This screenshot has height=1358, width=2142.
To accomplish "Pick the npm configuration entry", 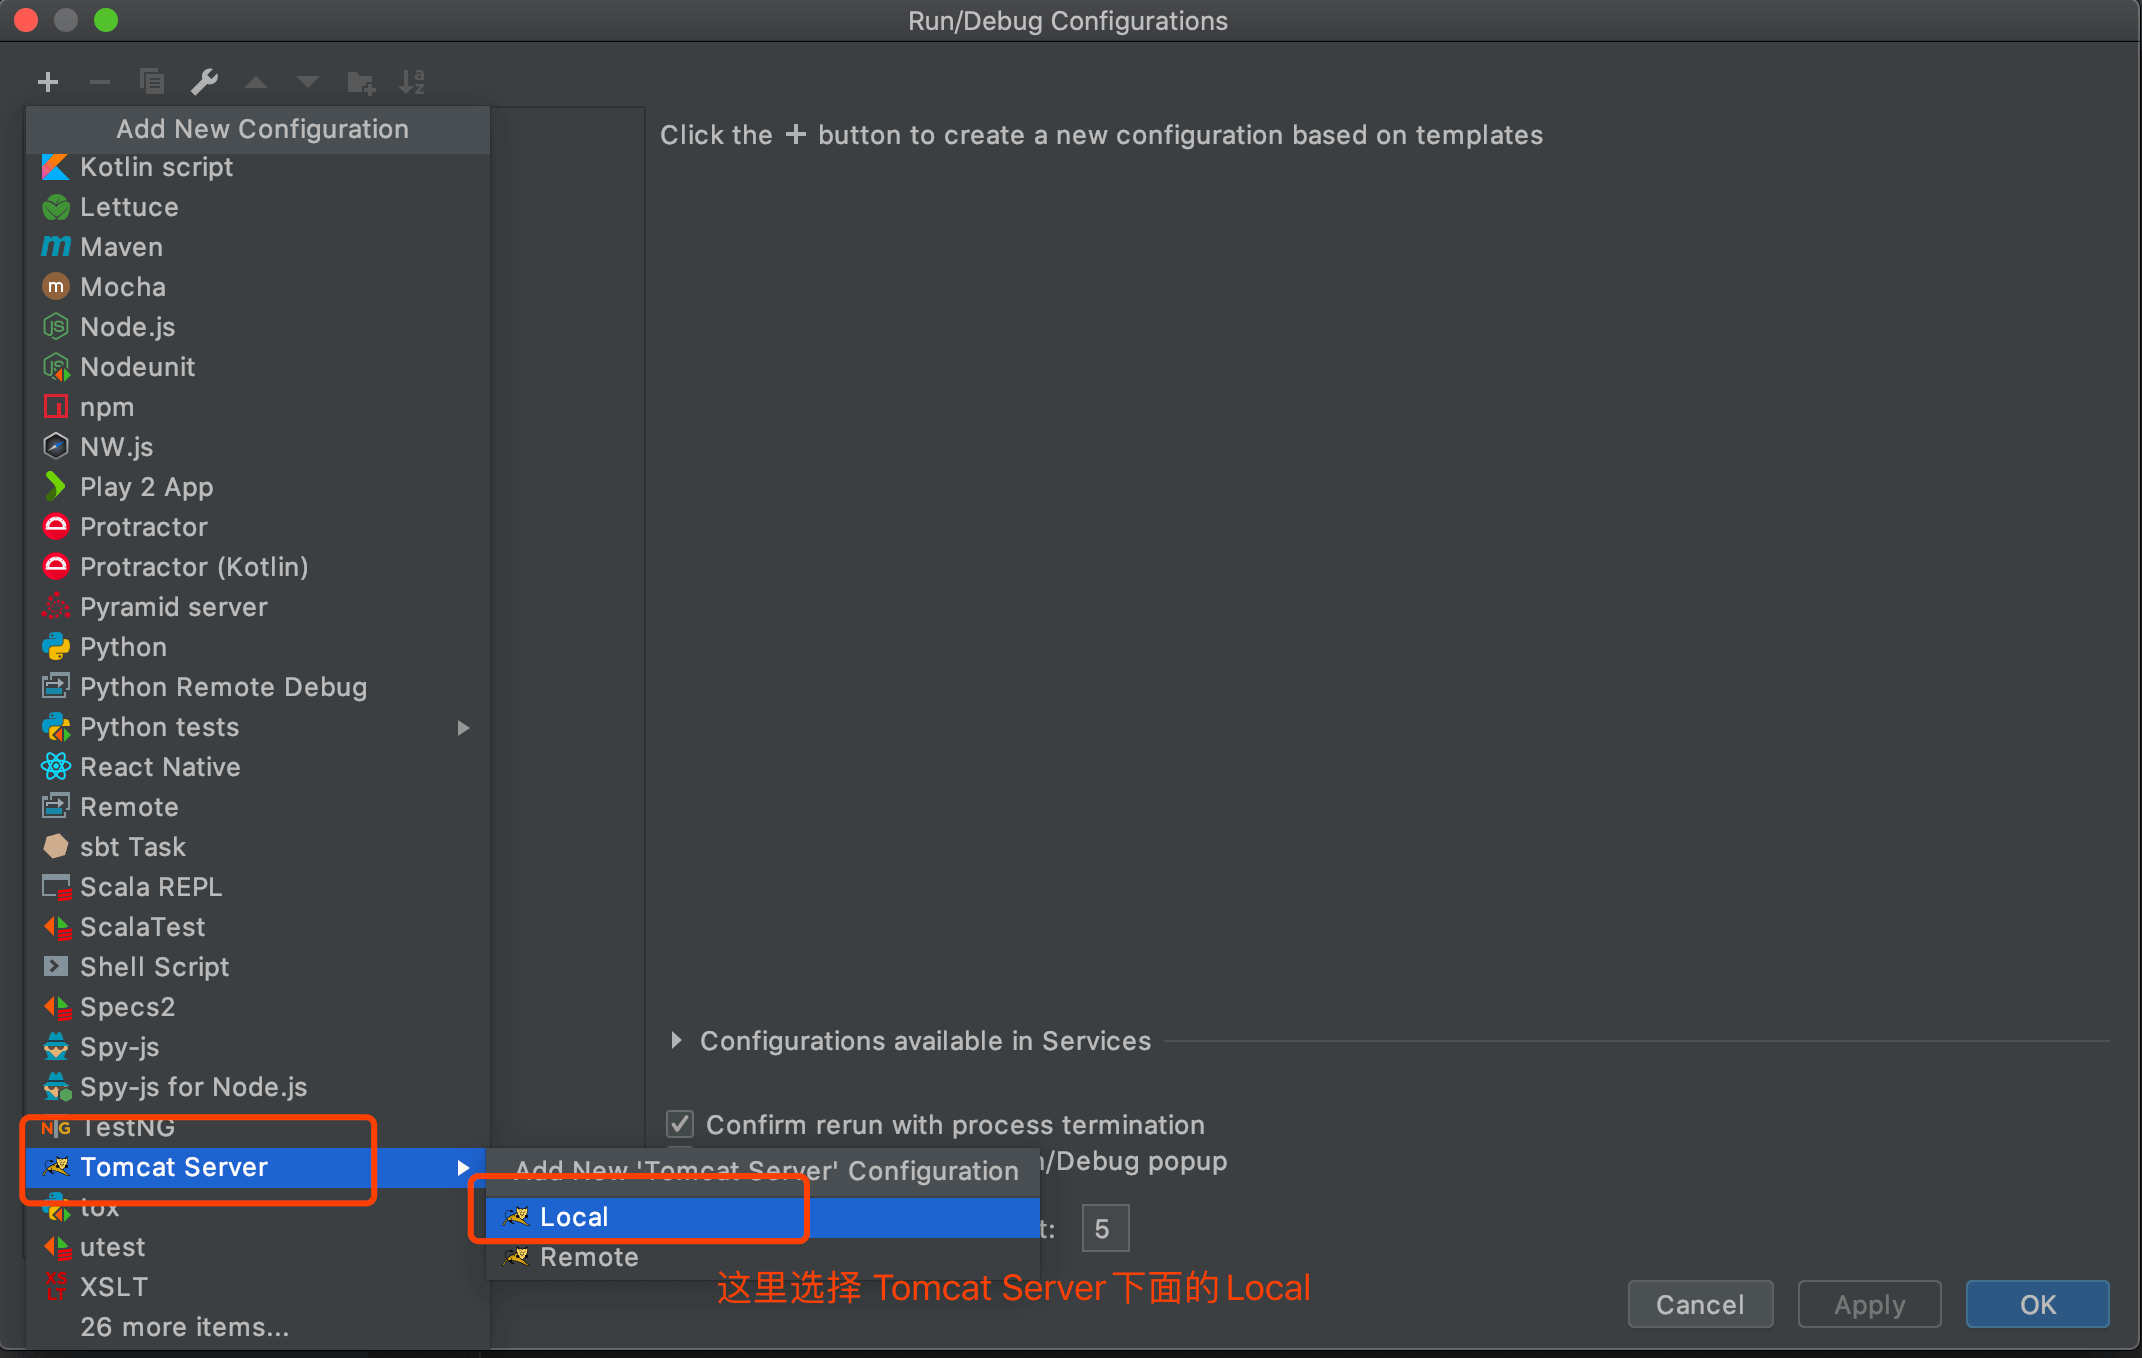I will click(106, 407).
